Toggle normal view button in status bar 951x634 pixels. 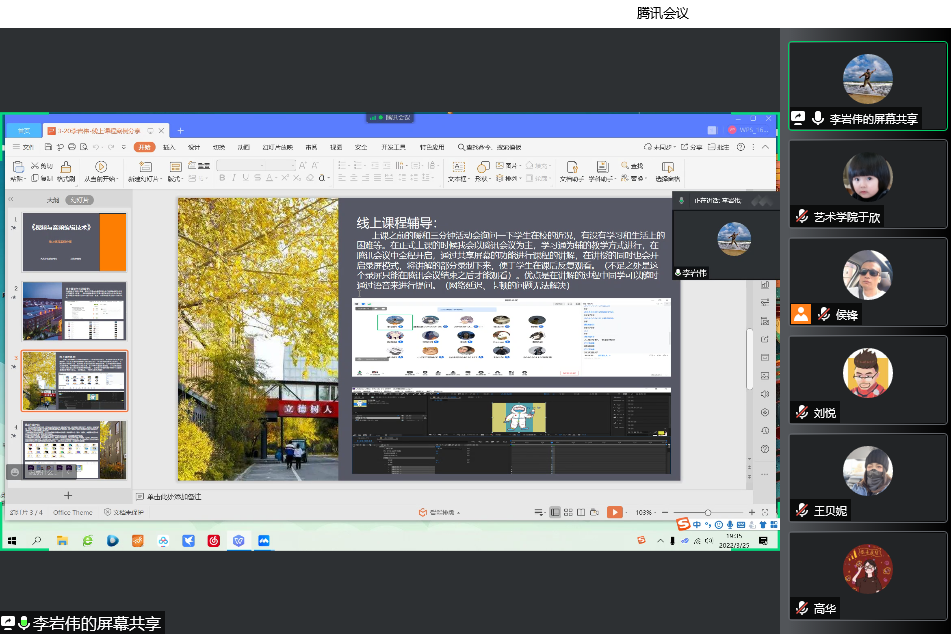click(x=555, y=512)
